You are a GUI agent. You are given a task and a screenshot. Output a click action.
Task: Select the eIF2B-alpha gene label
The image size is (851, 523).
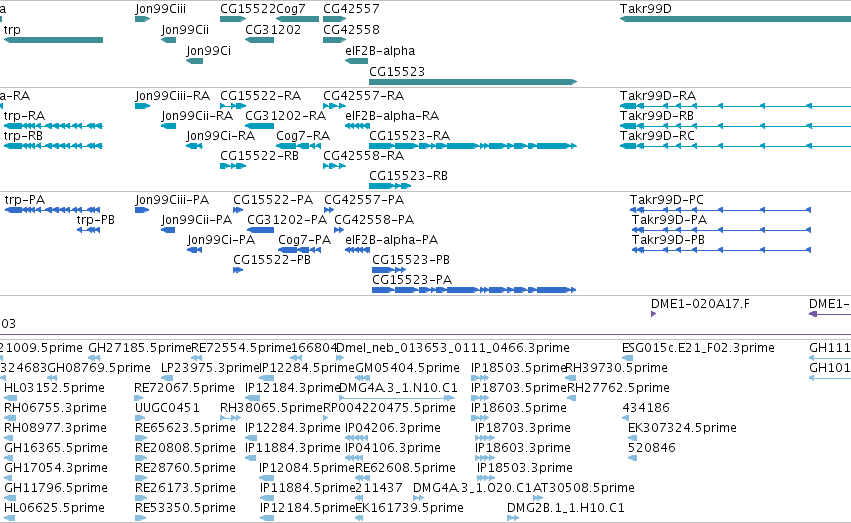point(380,51)
